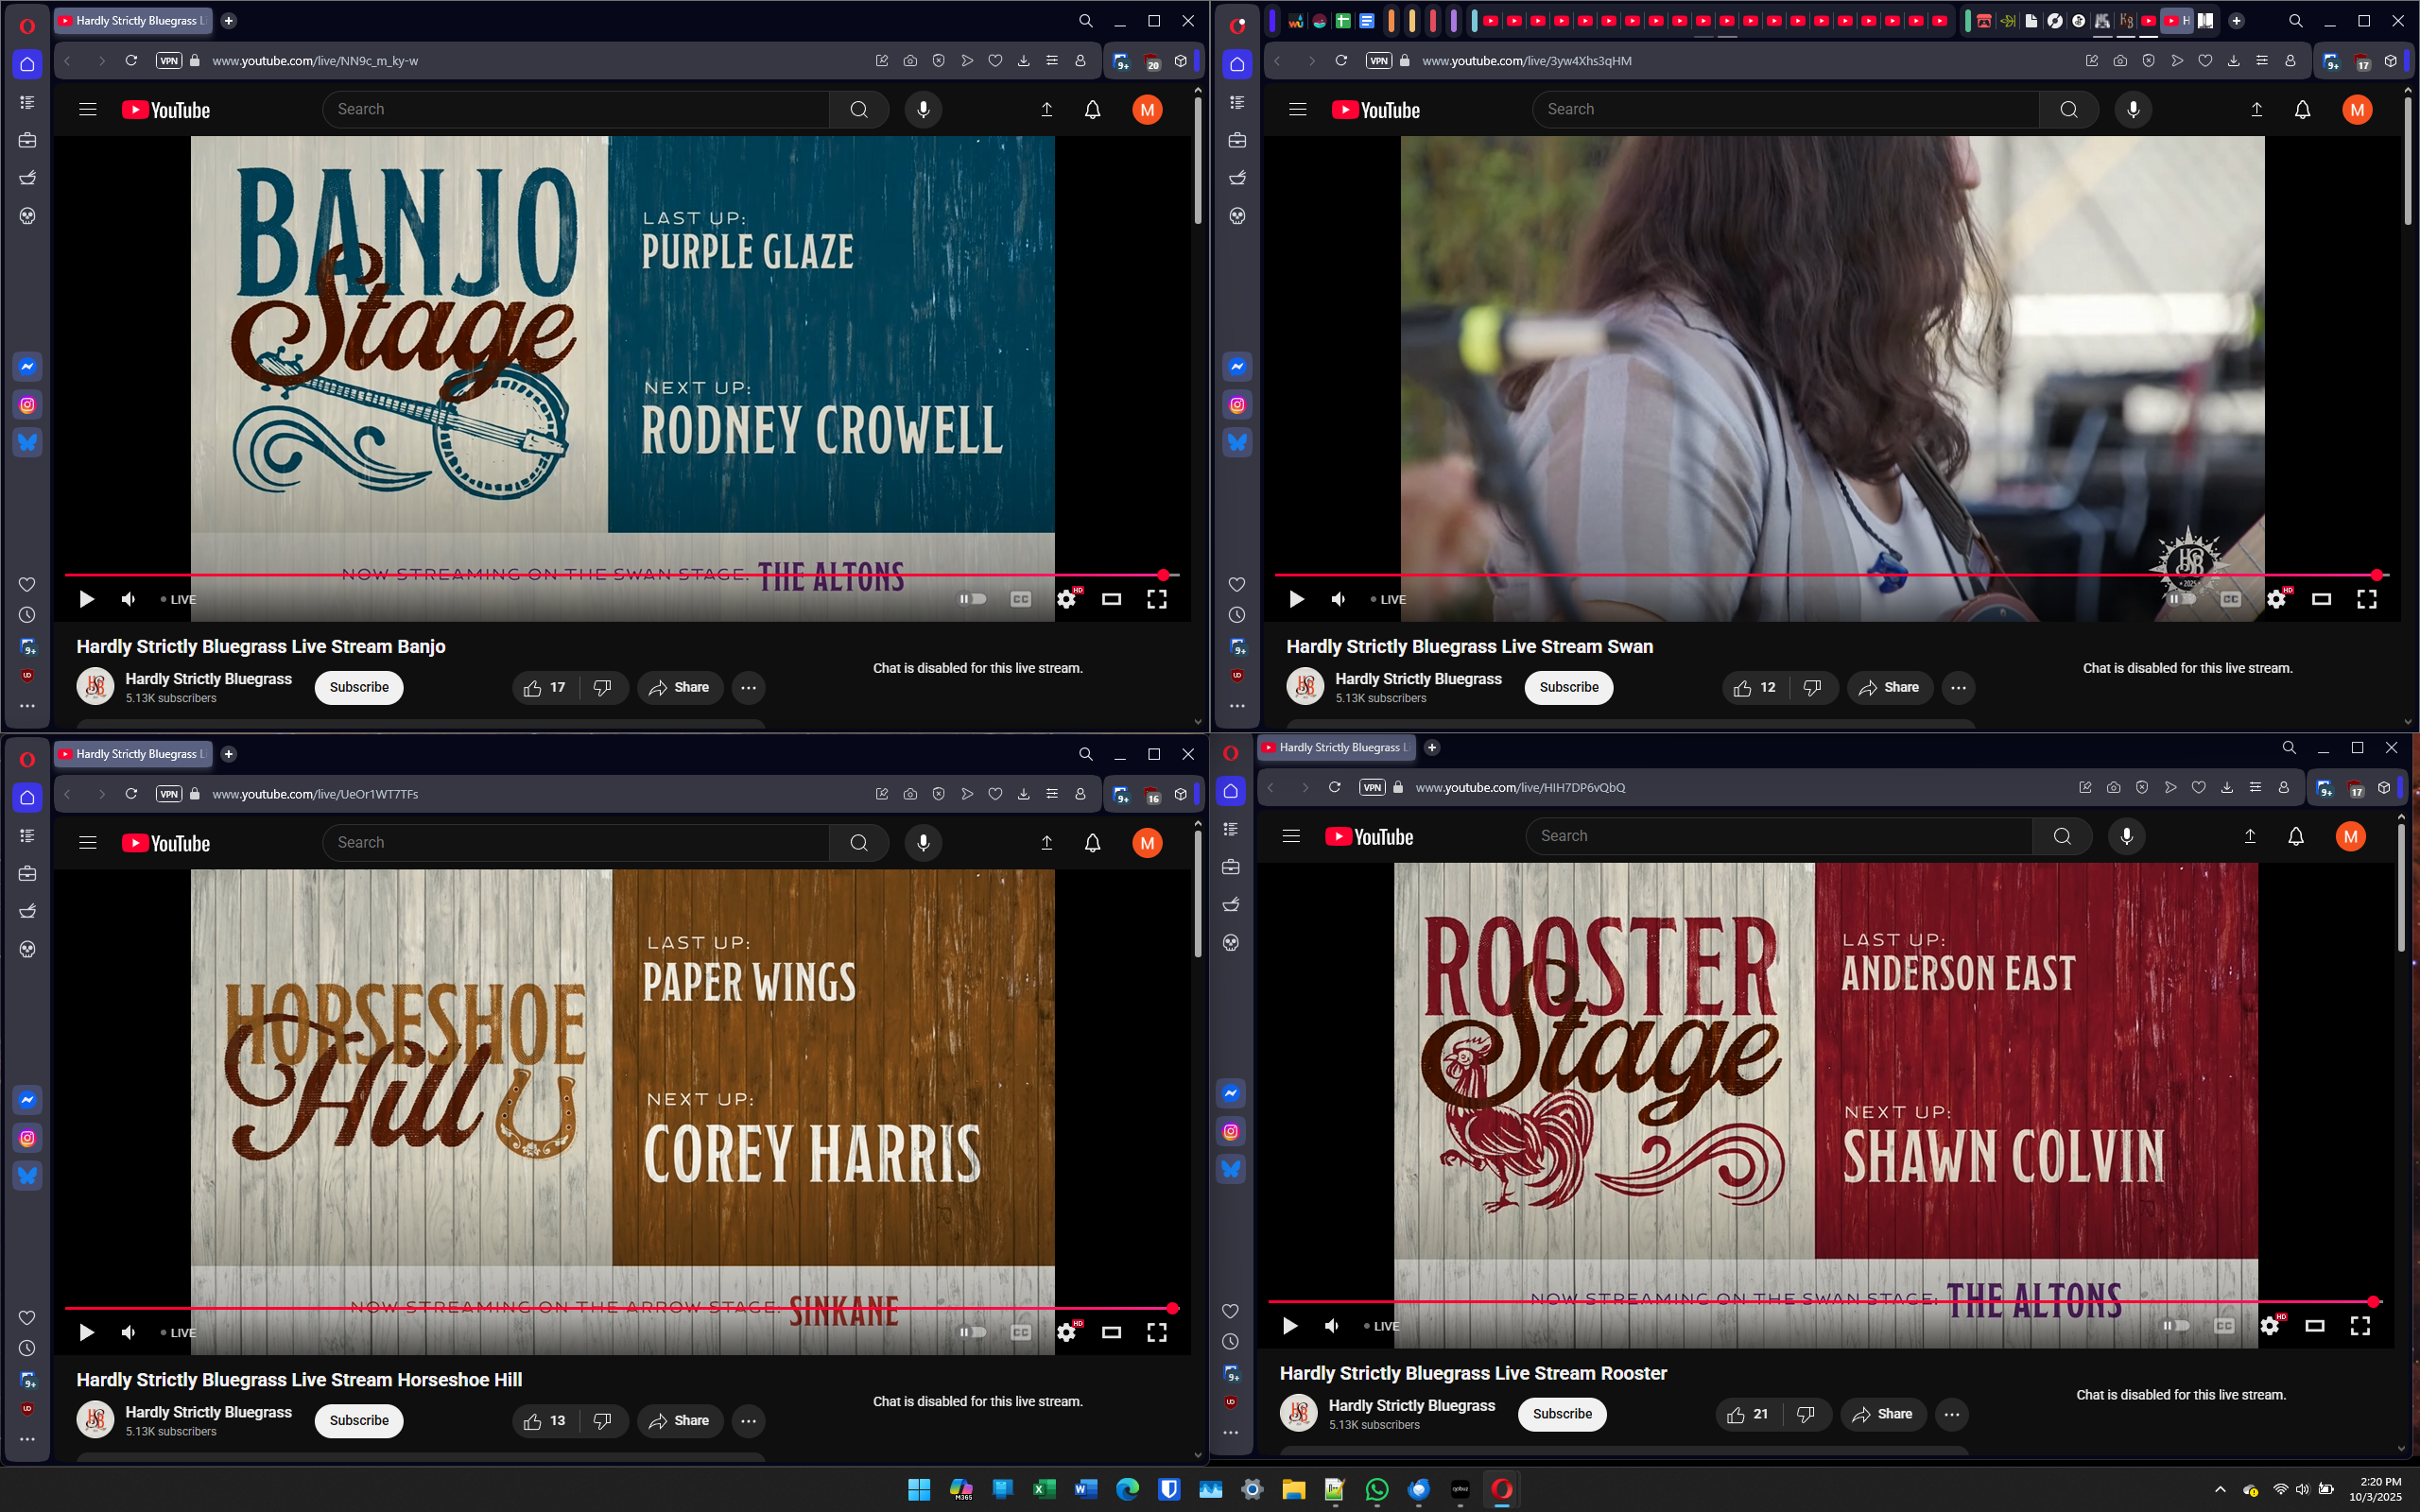Share the Horseshoe Hill live stream
Screen dimensions: 2420x1512
[x=679, y=1421]
